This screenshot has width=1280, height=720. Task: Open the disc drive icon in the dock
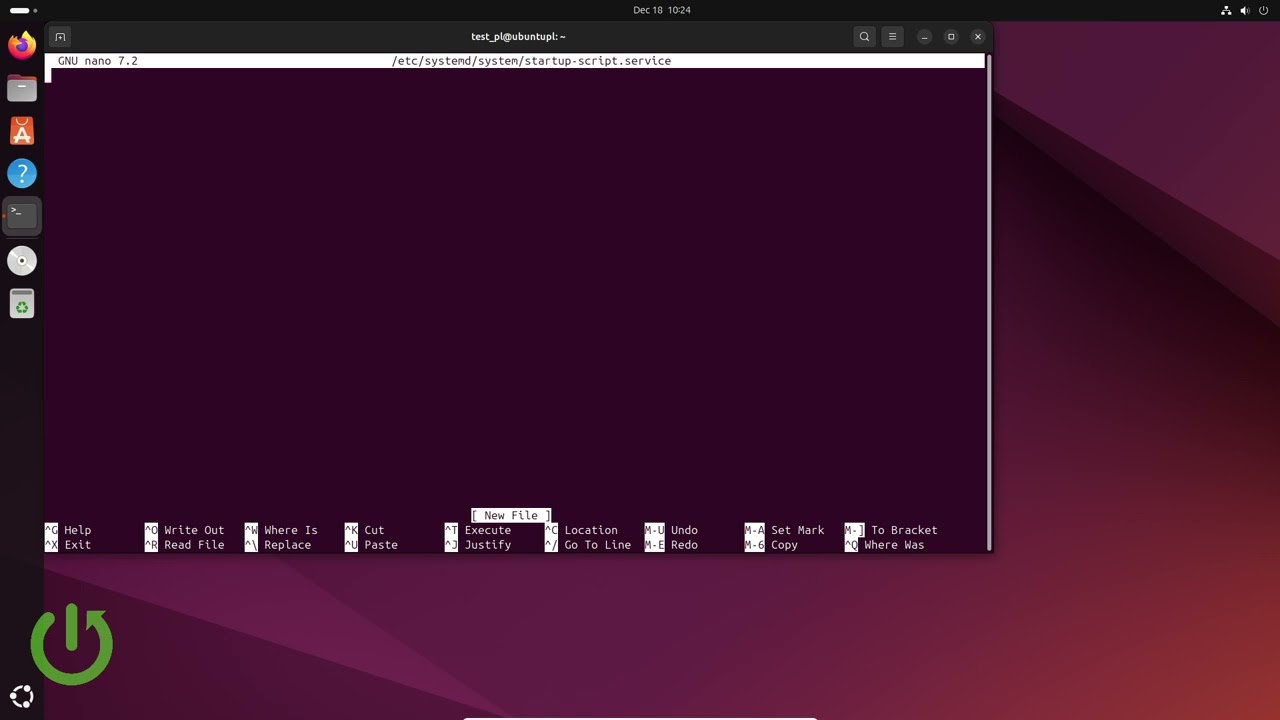(22, 261)
